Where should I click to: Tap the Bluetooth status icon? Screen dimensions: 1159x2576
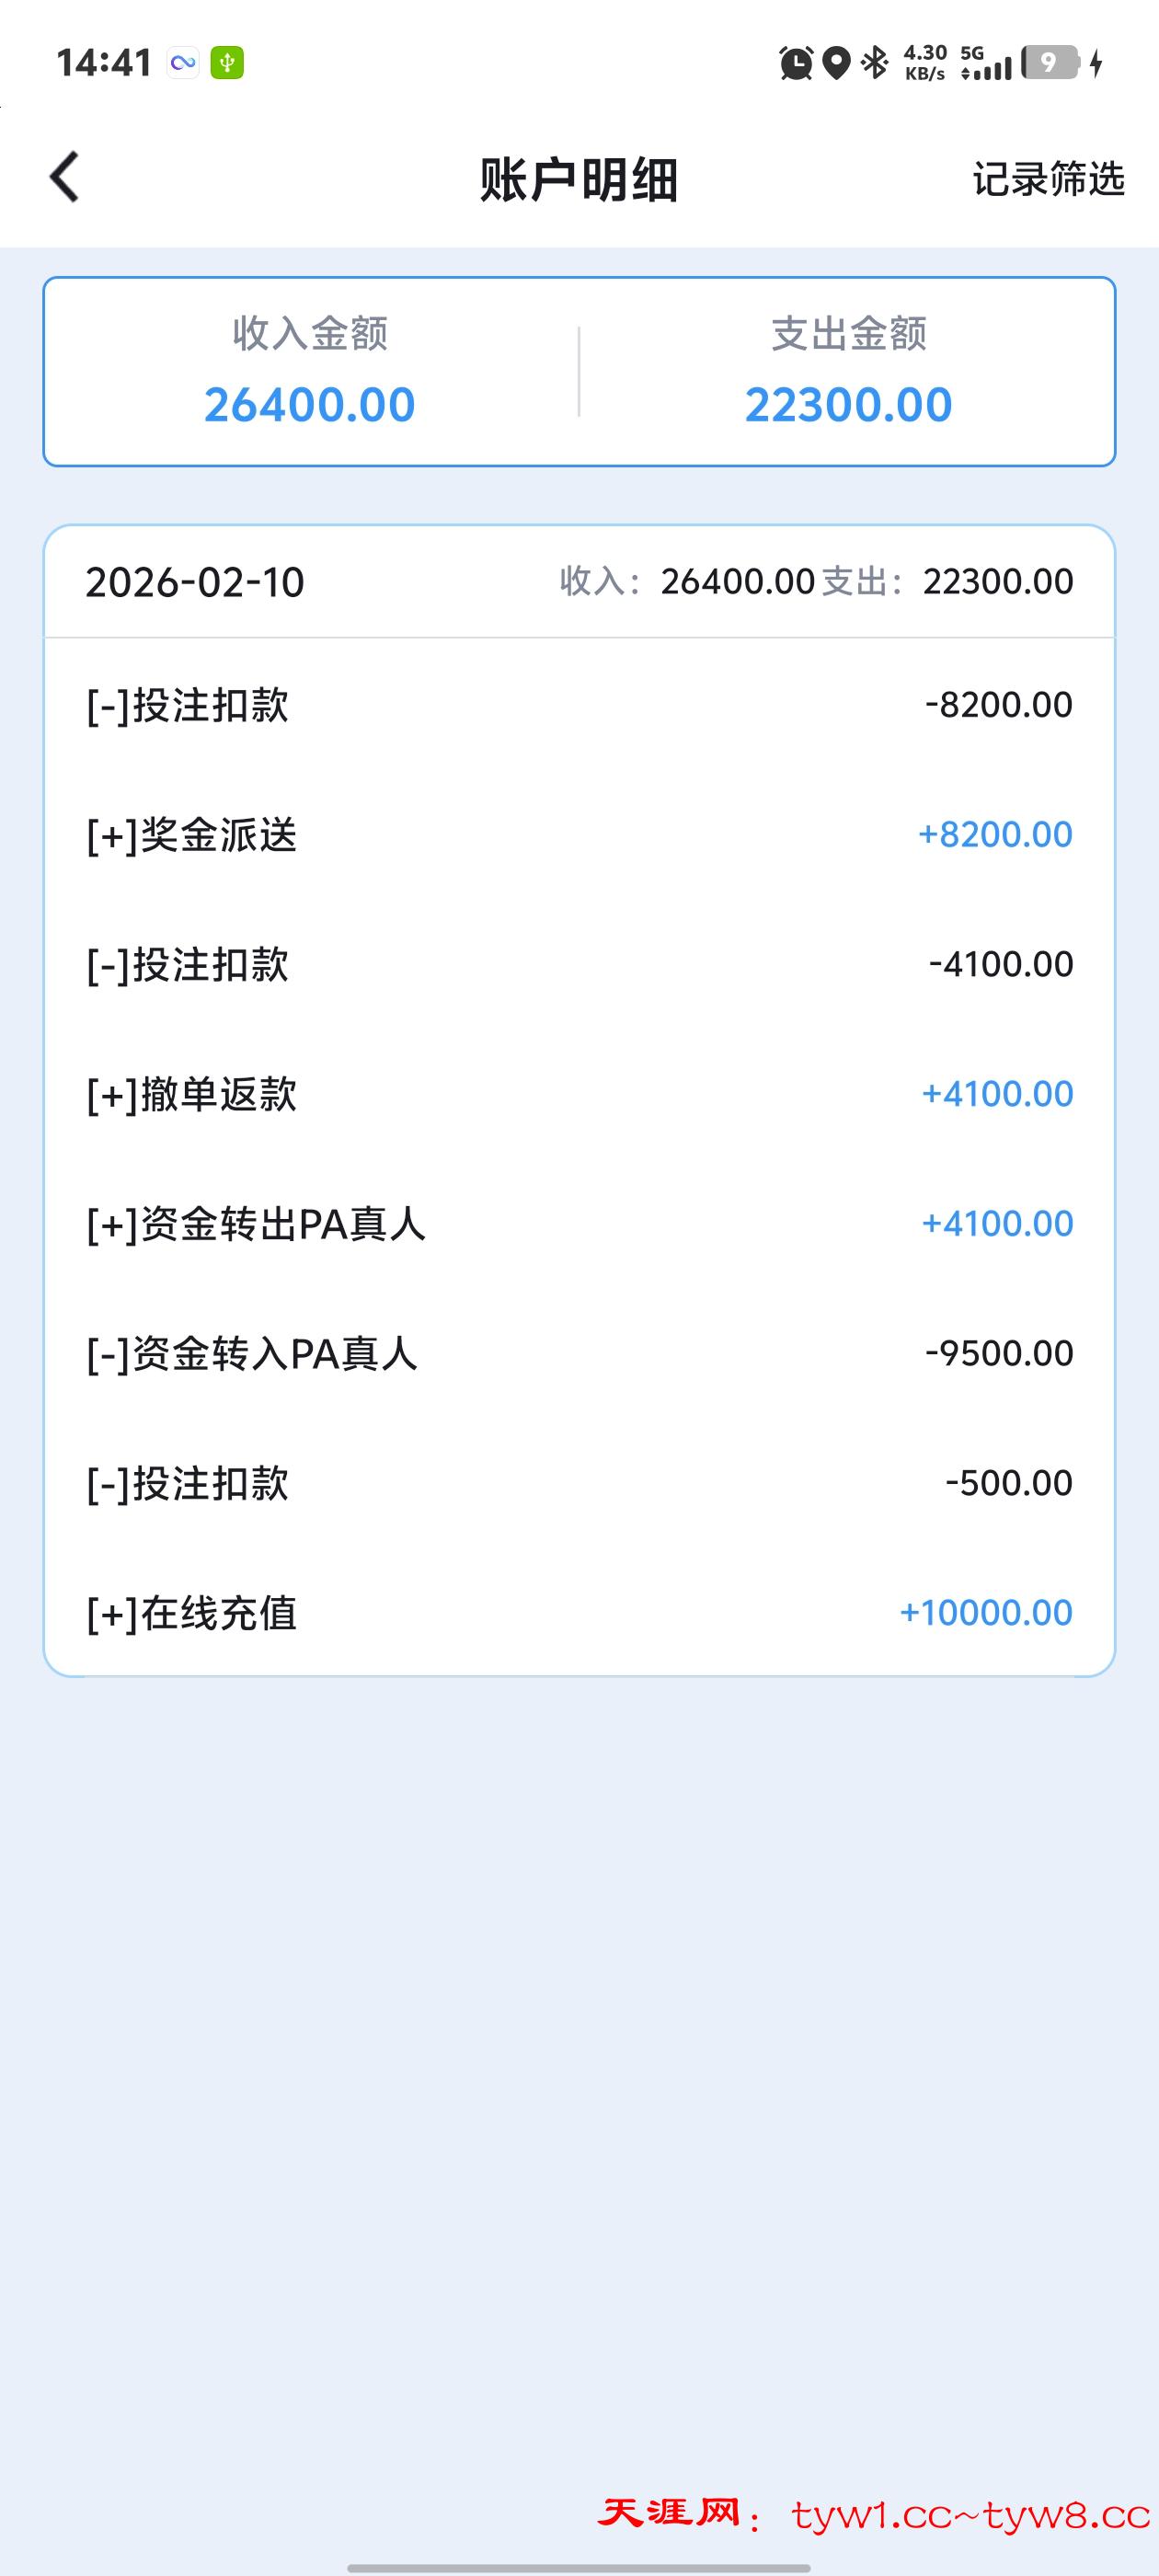(875, 63)
